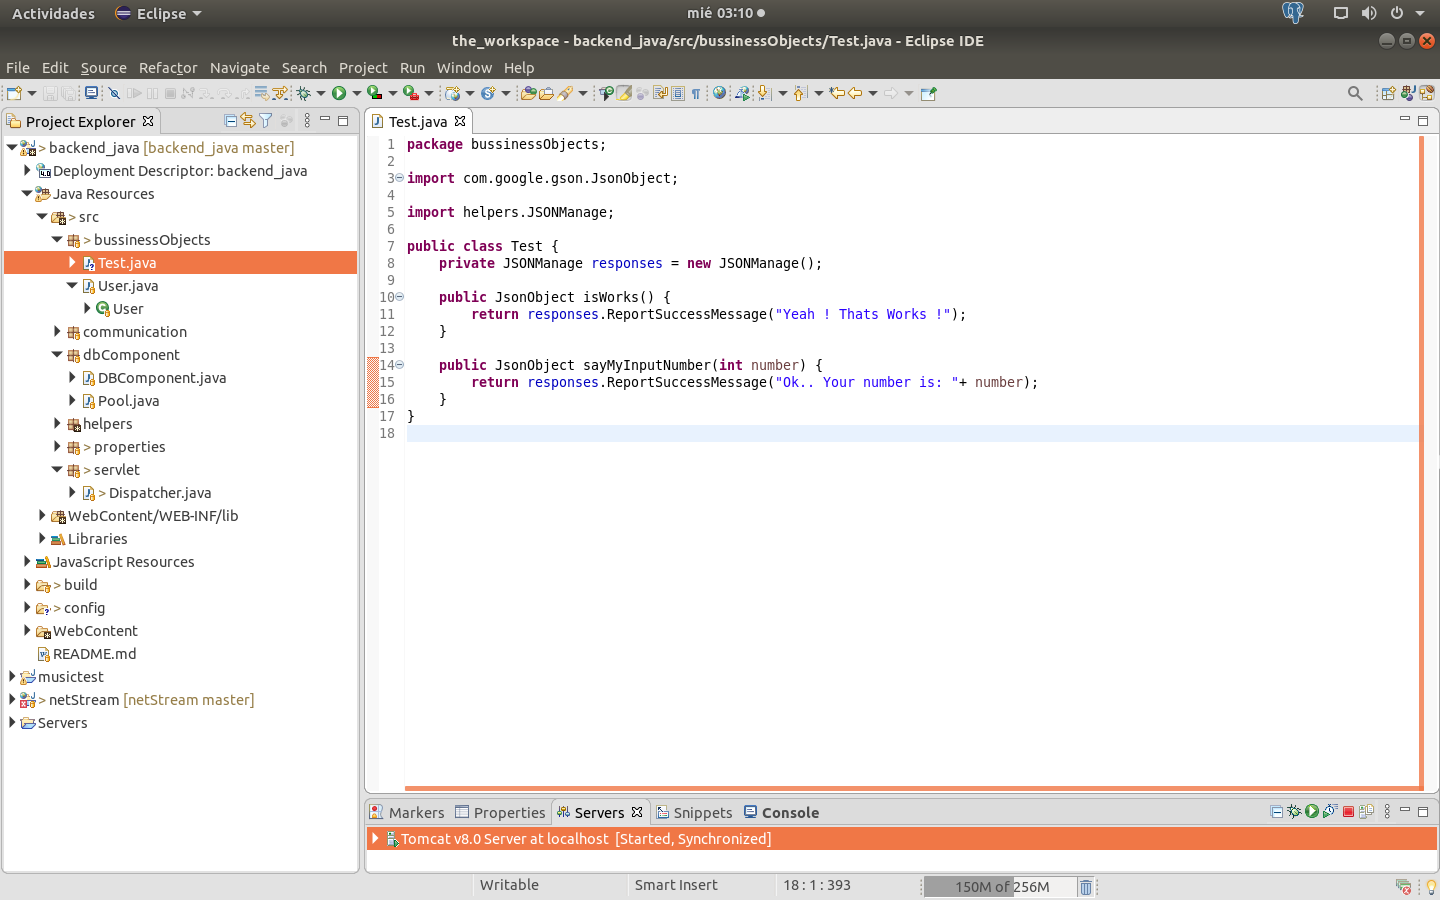The height and width of the screenshot is (900, 1440).
Task: Run garbage collector trash icon
Action: [x=1086, y=887]
